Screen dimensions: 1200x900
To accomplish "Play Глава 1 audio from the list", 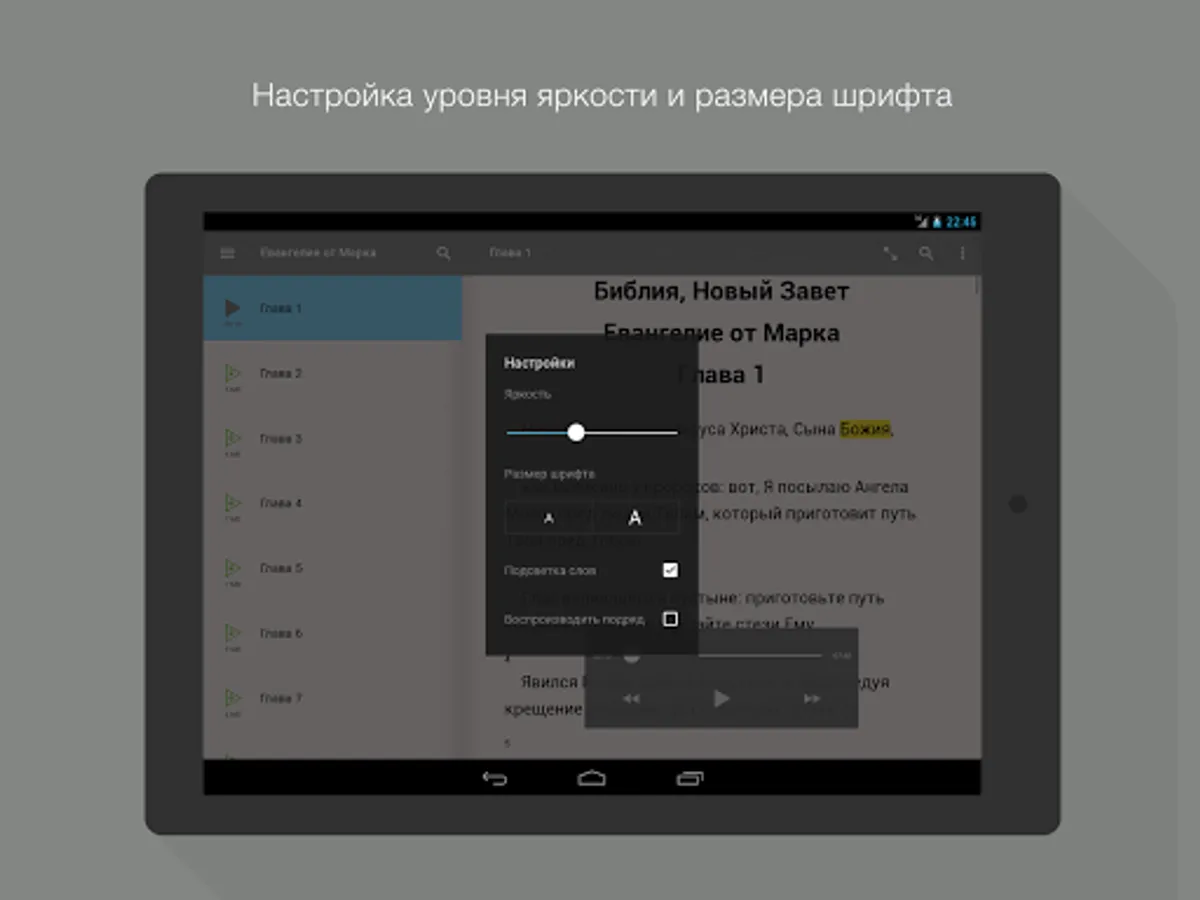I will tap(232, 309).
